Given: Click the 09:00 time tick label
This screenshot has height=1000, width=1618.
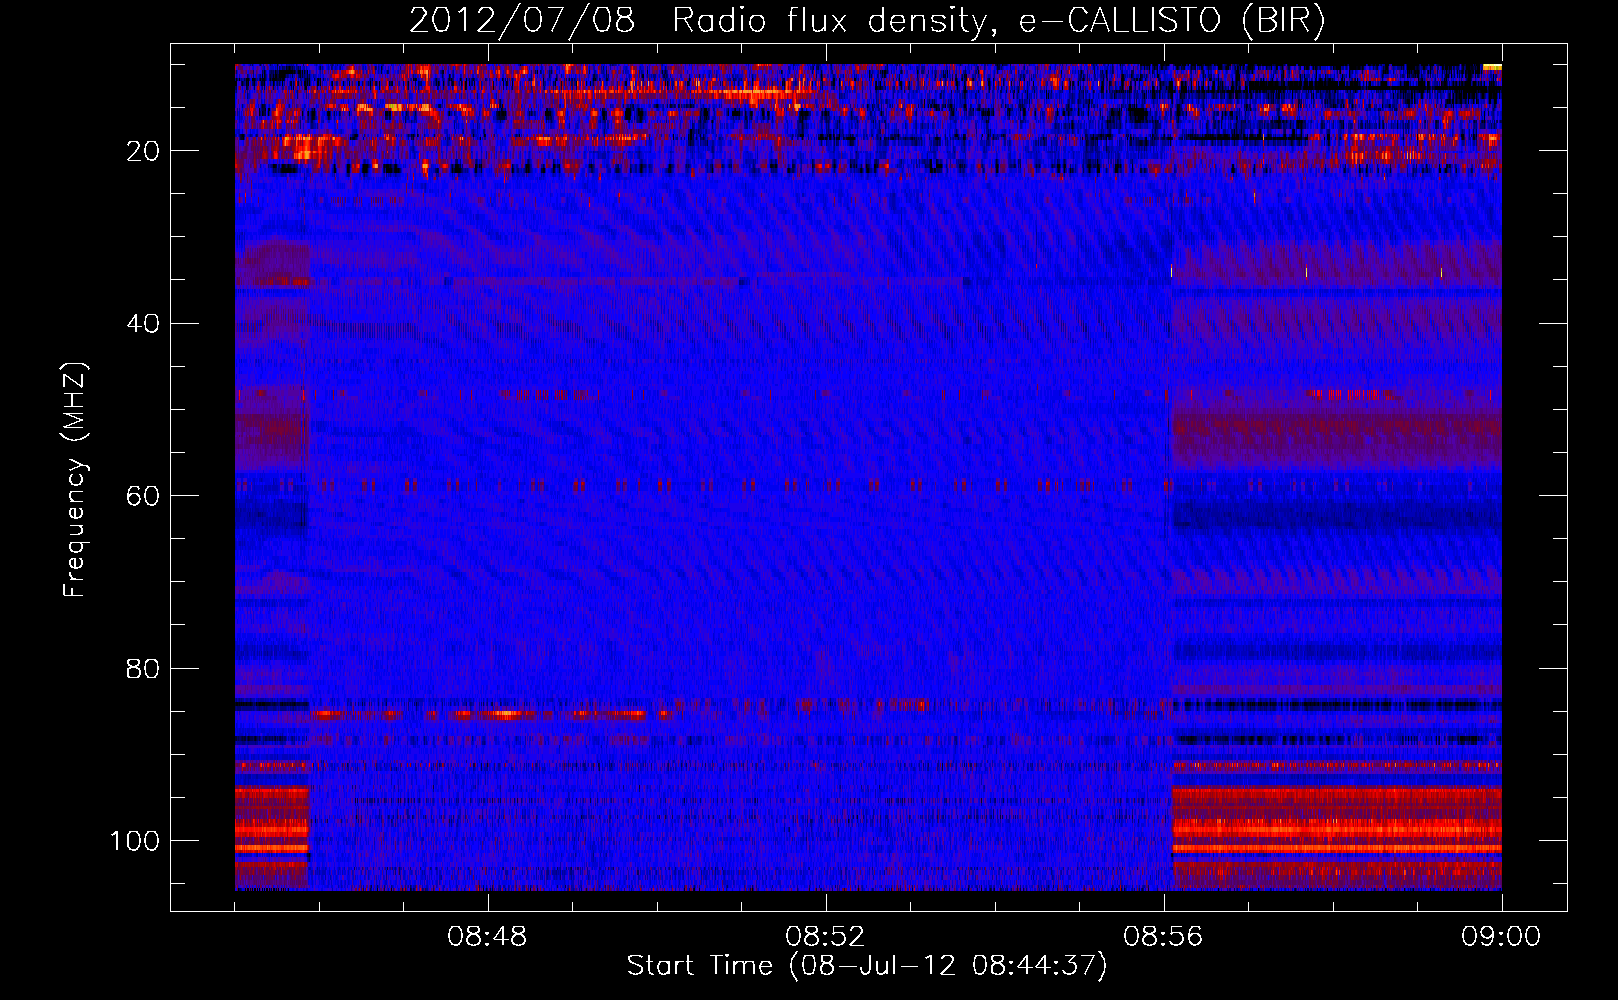Looking at the screenshot, I should (1501, 937).
